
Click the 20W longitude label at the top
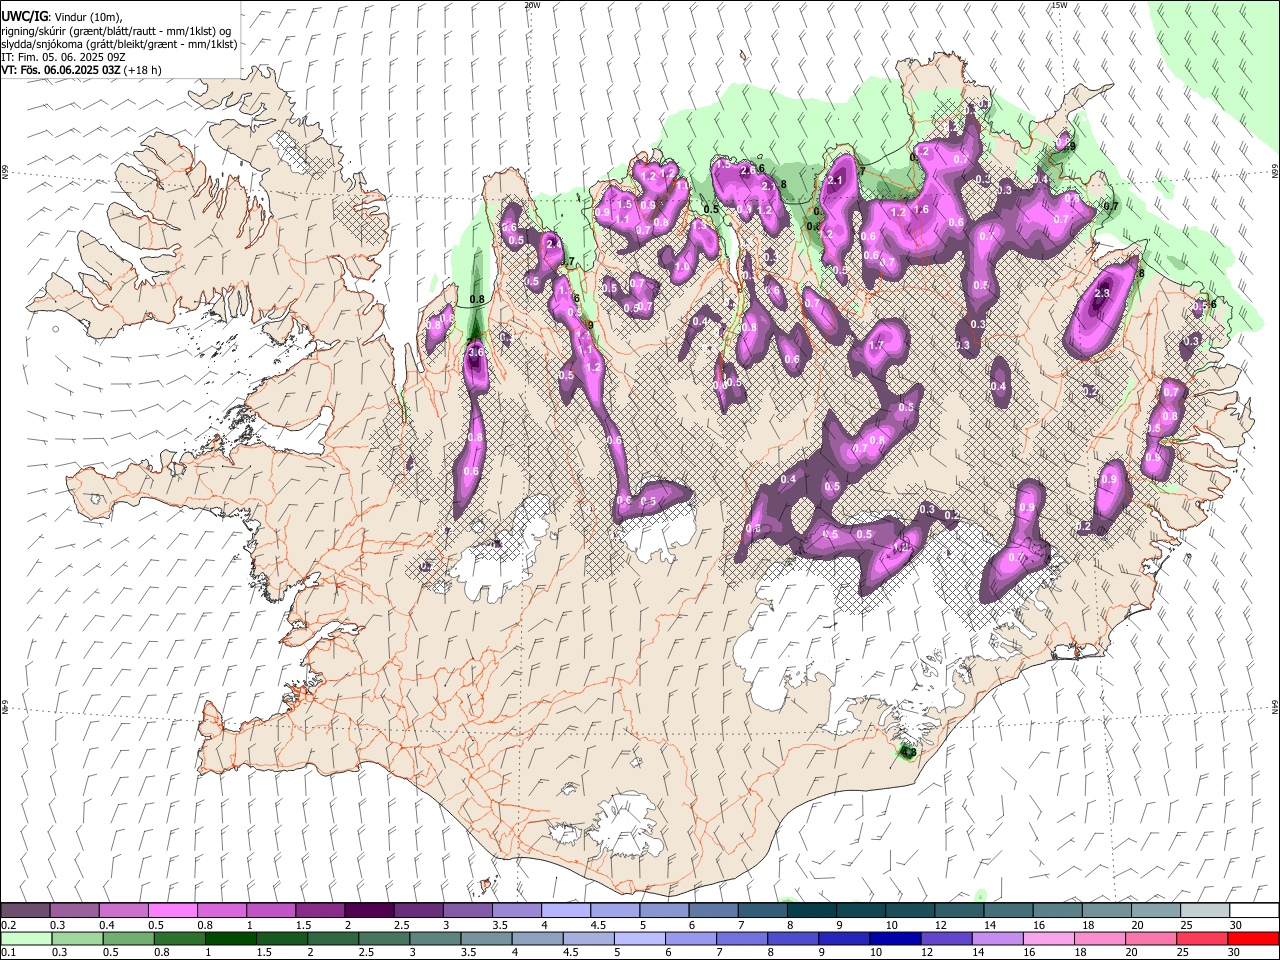coord(532,5)
